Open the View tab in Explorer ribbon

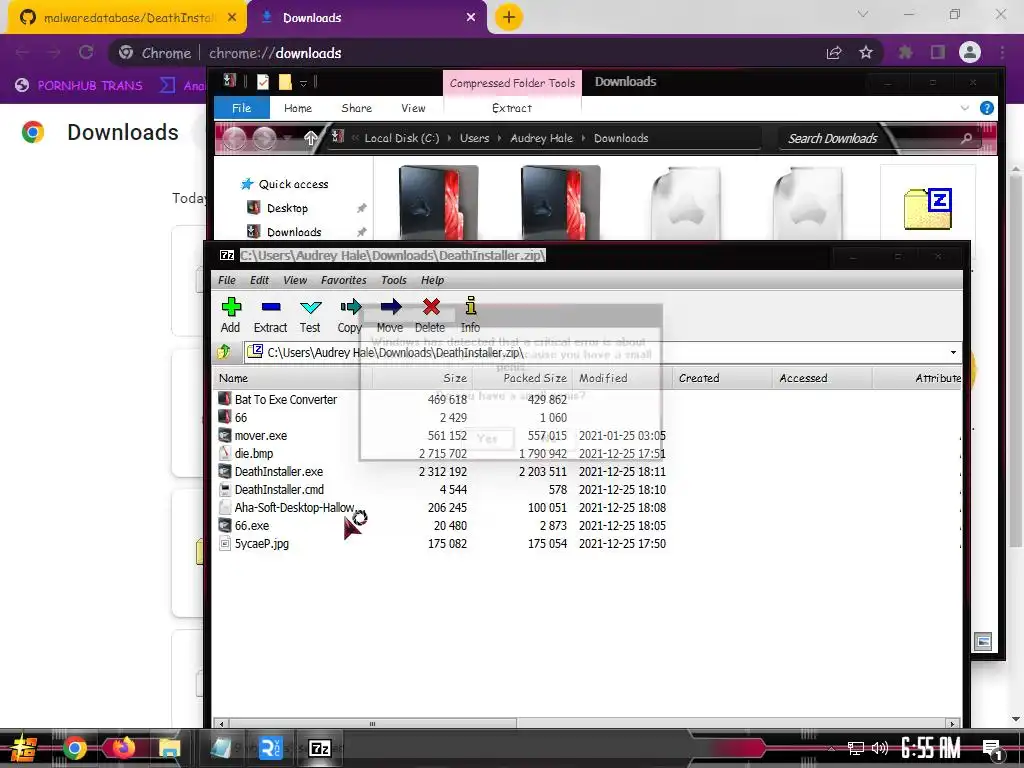(413, 108)
